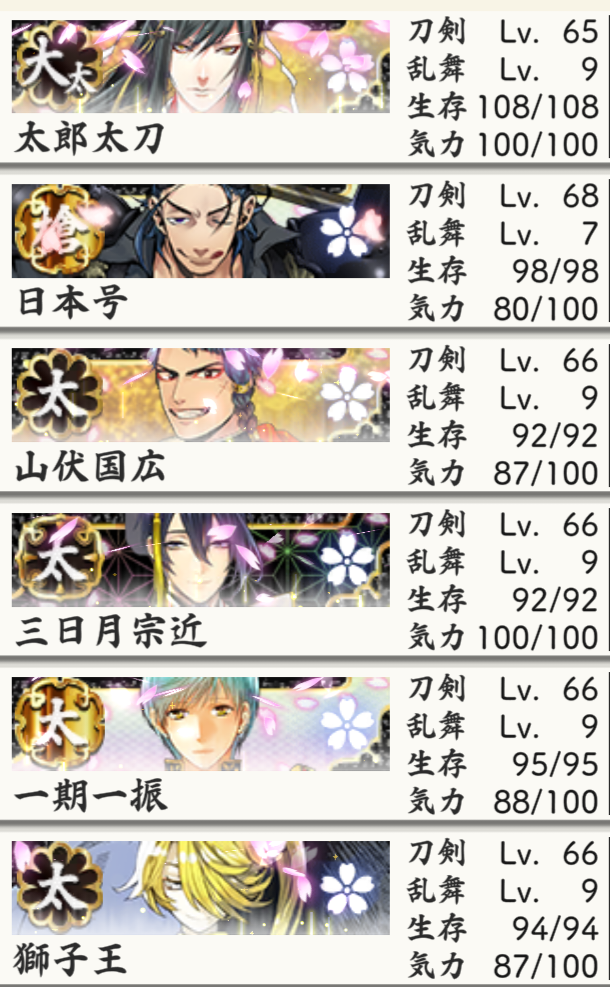Click the 太 badge on 山伏国広's card

click(59, 395)
